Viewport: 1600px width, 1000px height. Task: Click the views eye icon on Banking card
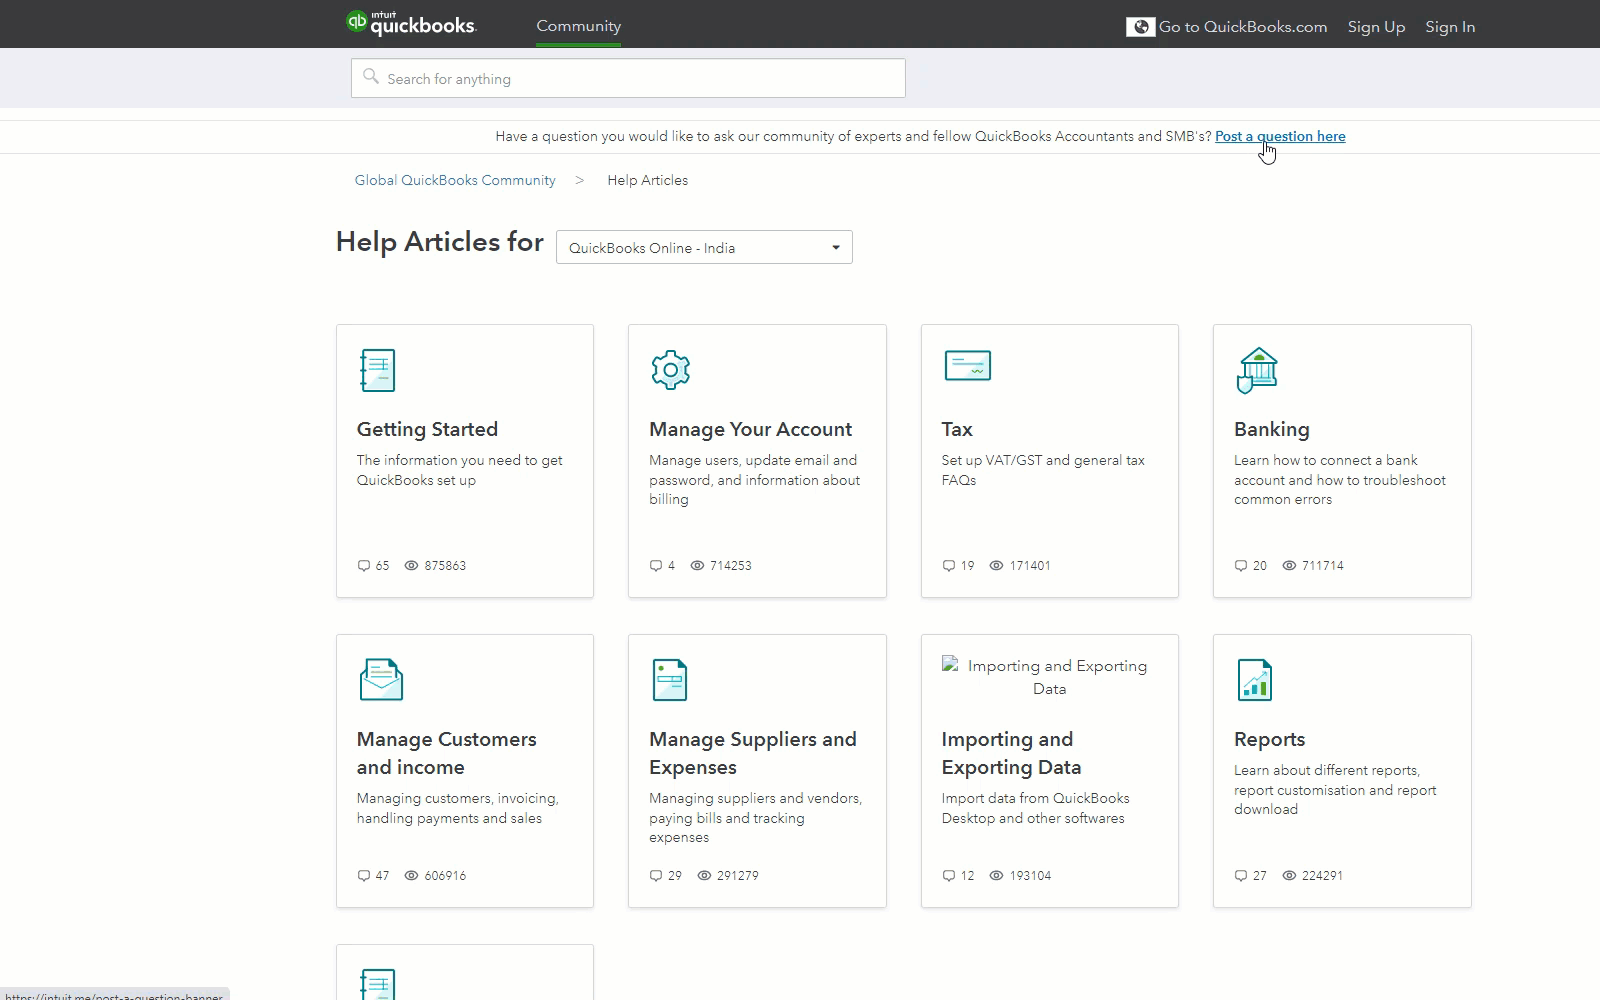[x=1289, y=566]
